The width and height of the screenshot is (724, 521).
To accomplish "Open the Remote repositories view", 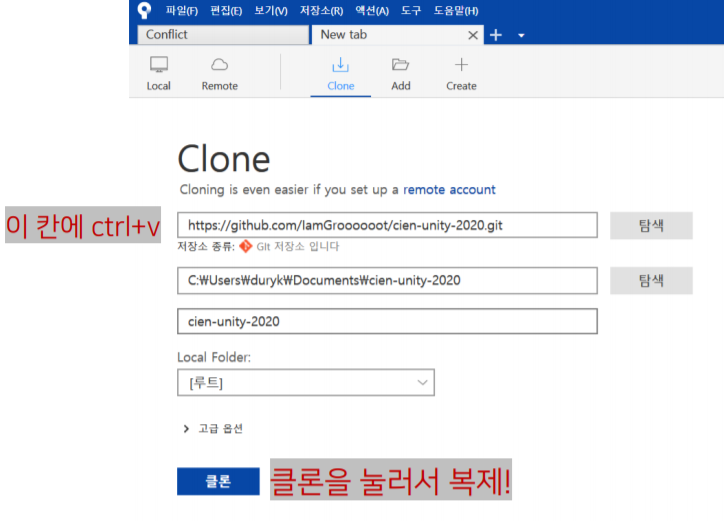I will pos(219,74).
